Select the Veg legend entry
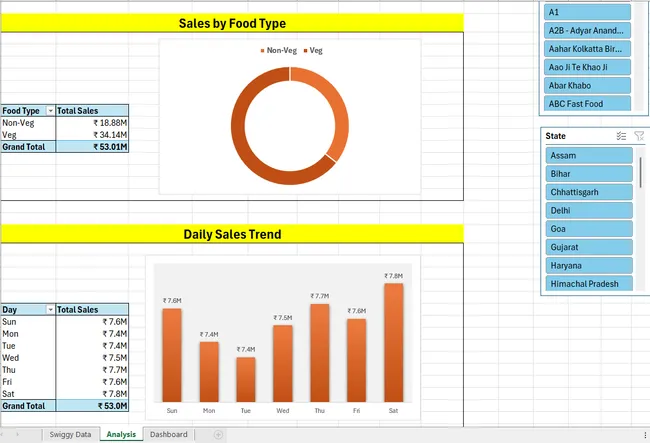Viewport: 650px width, 443px height. 313,51
